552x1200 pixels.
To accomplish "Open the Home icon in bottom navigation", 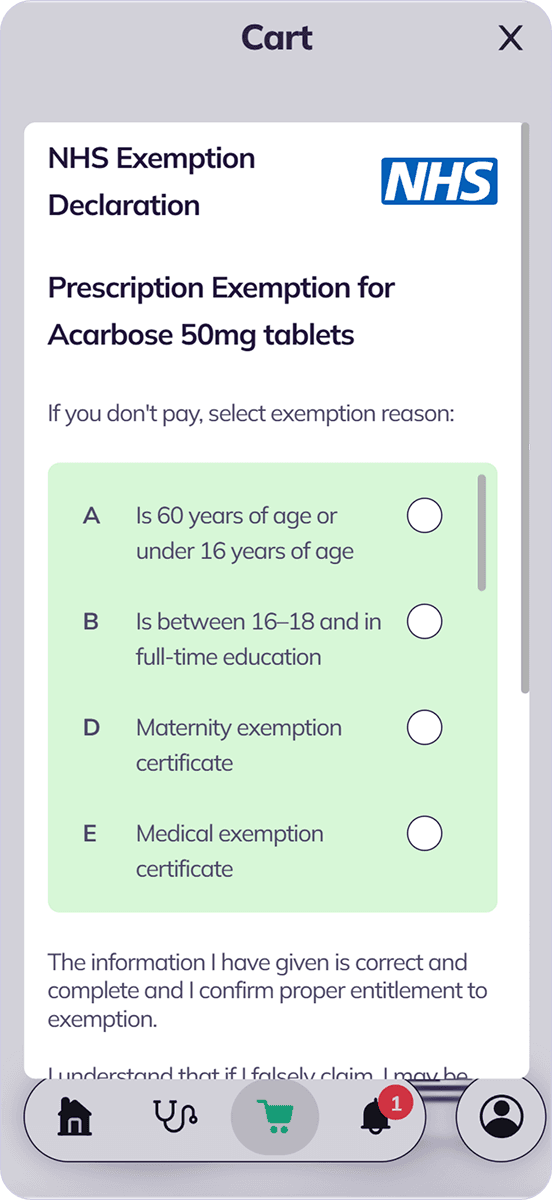I will (75, 1117).
